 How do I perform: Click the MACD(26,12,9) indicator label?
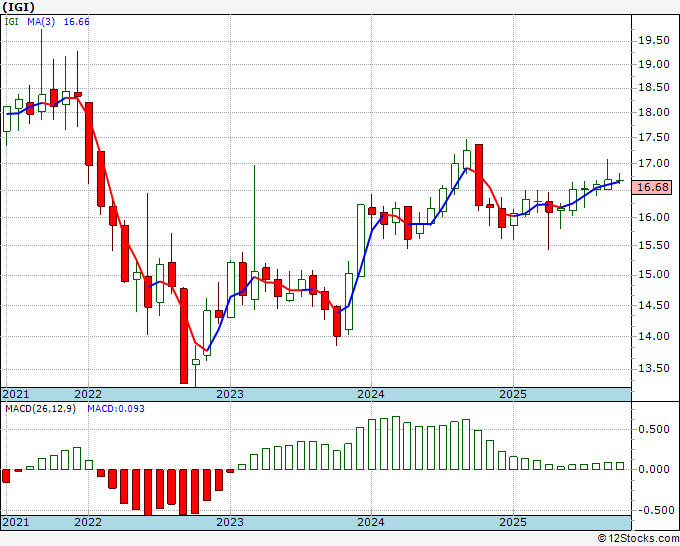tap(40, 409)
